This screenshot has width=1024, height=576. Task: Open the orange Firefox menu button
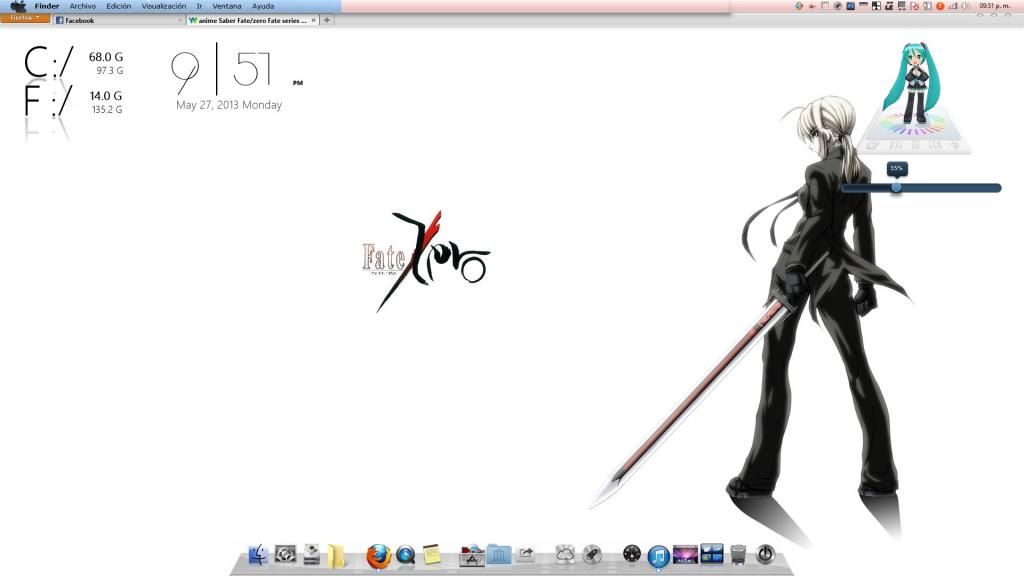pyautogui.click(x=25, y=18)
